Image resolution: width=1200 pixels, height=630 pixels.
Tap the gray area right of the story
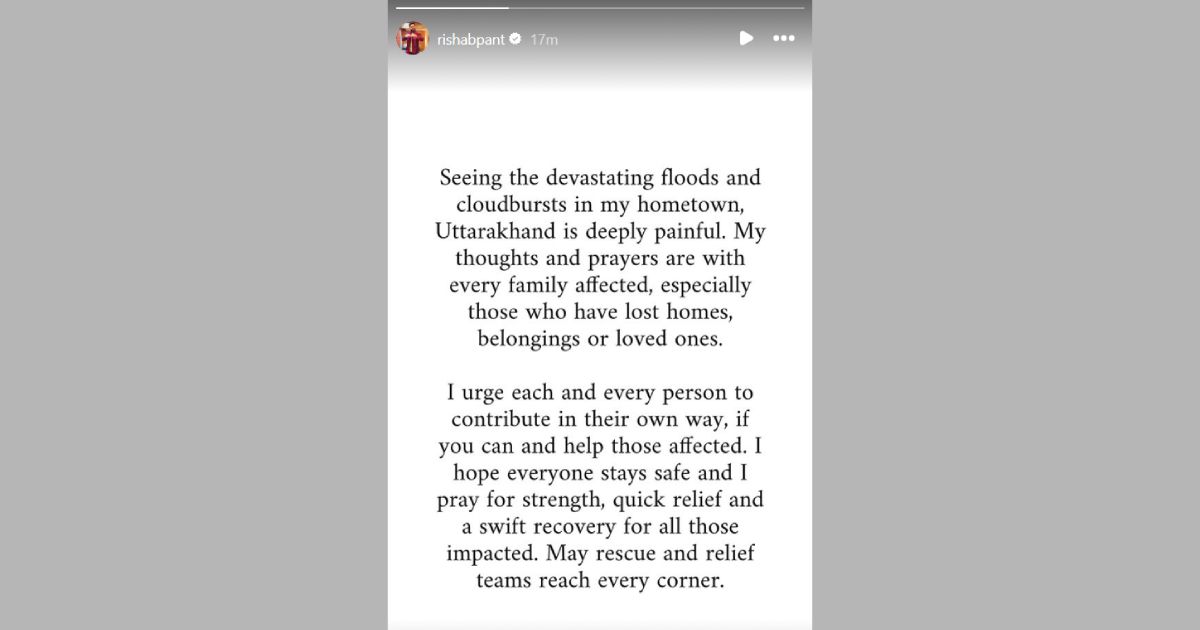point(1006,315)
